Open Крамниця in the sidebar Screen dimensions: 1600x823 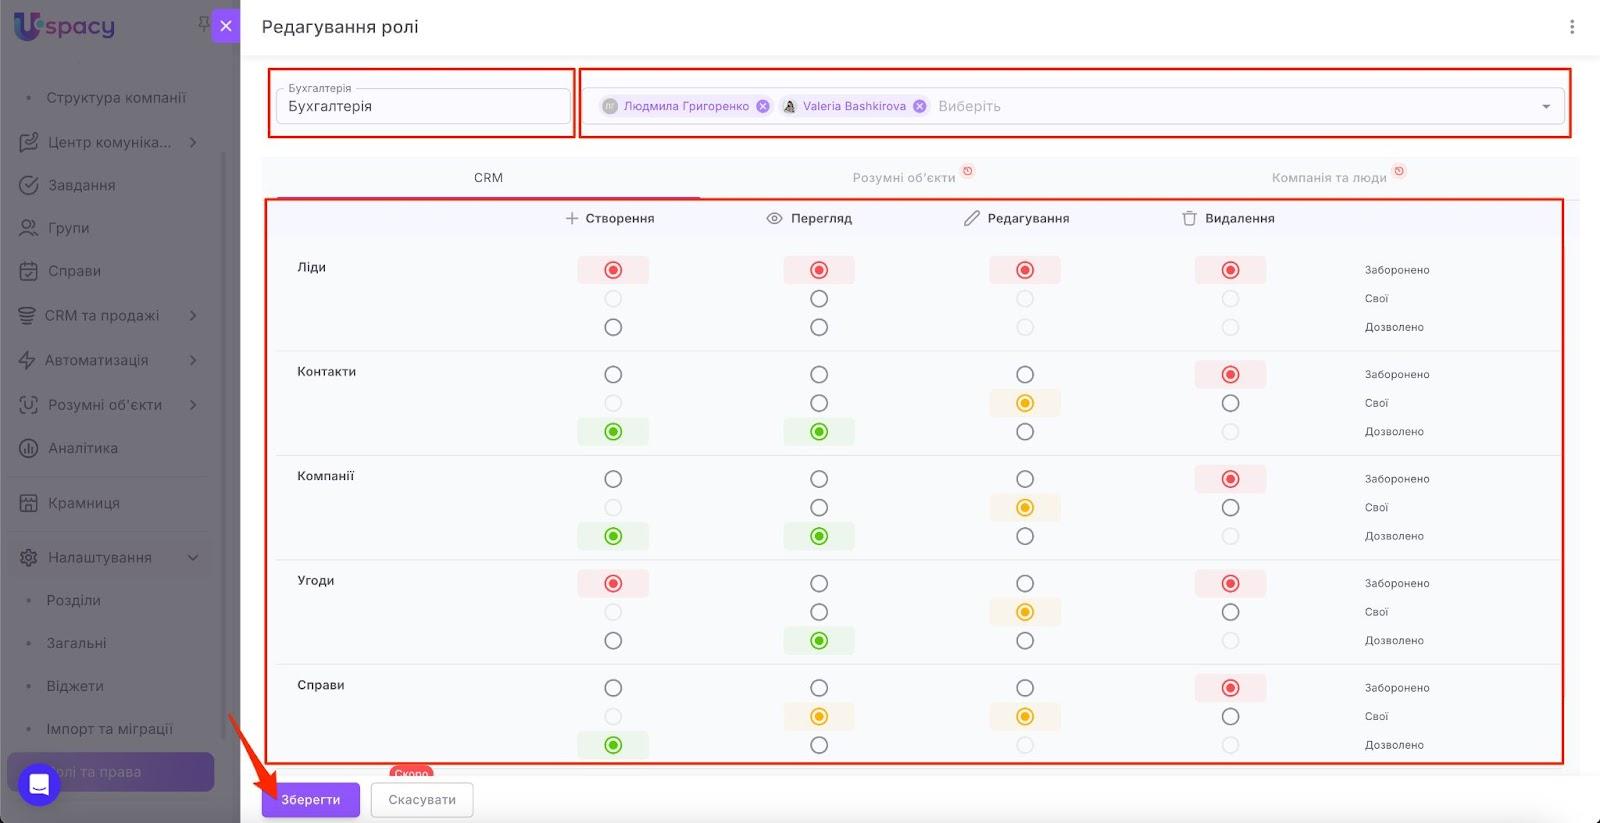[x=83, y=503]
